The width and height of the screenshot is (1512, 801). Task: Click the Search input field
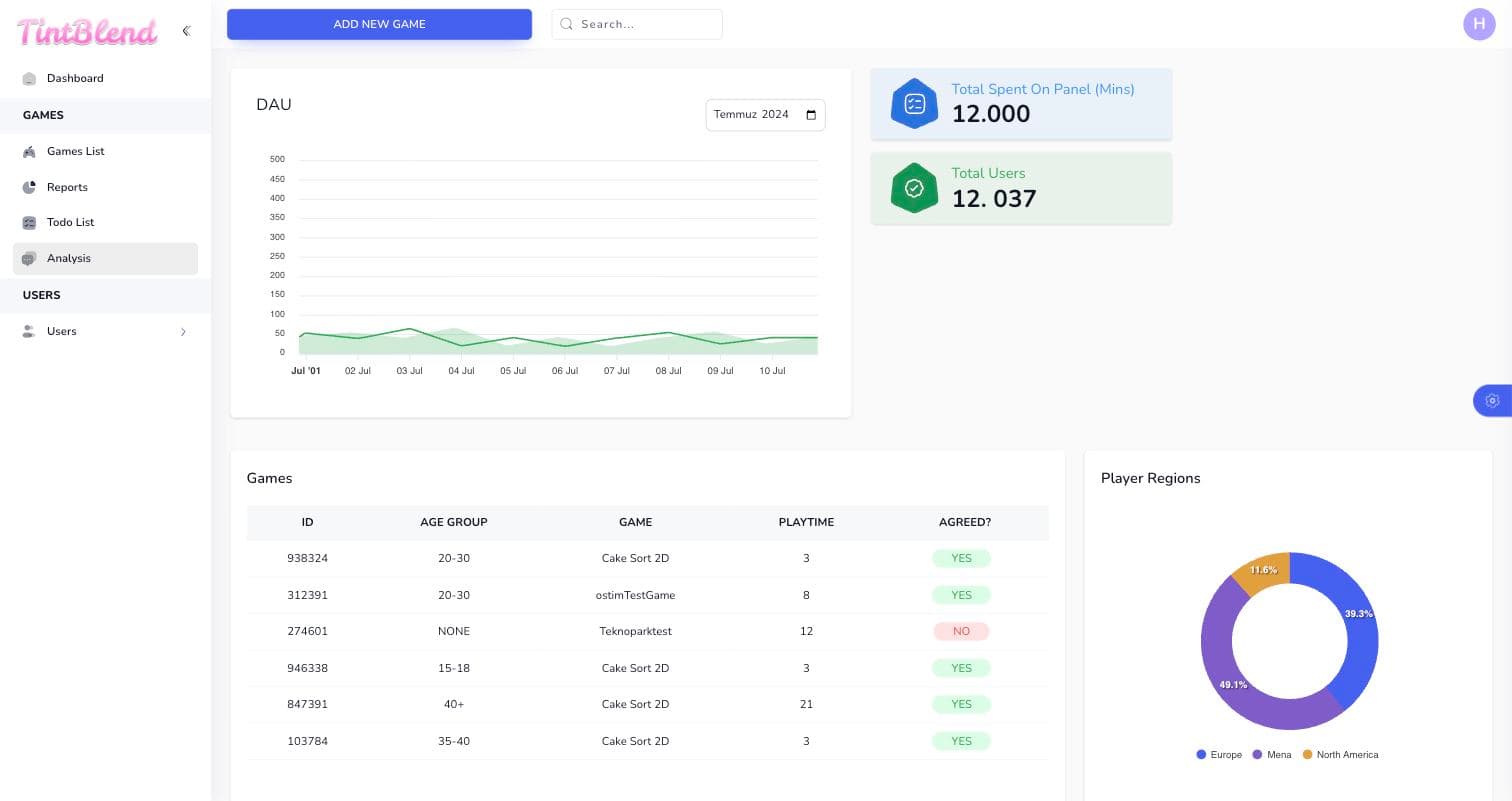[637, 24]
